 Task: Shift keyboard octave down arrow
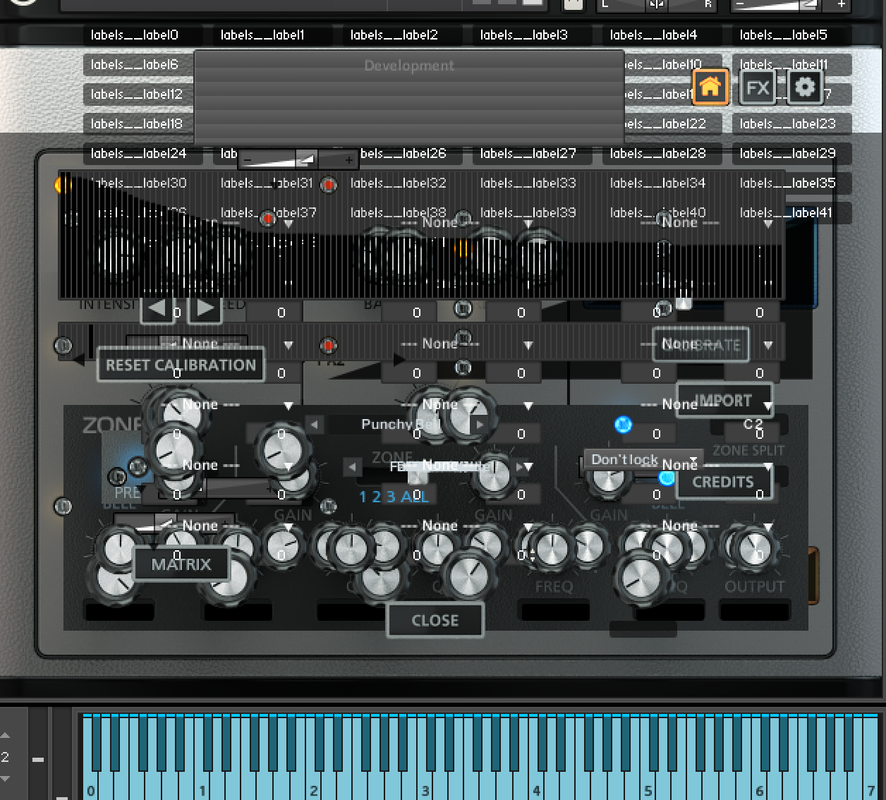pos(5,779)
